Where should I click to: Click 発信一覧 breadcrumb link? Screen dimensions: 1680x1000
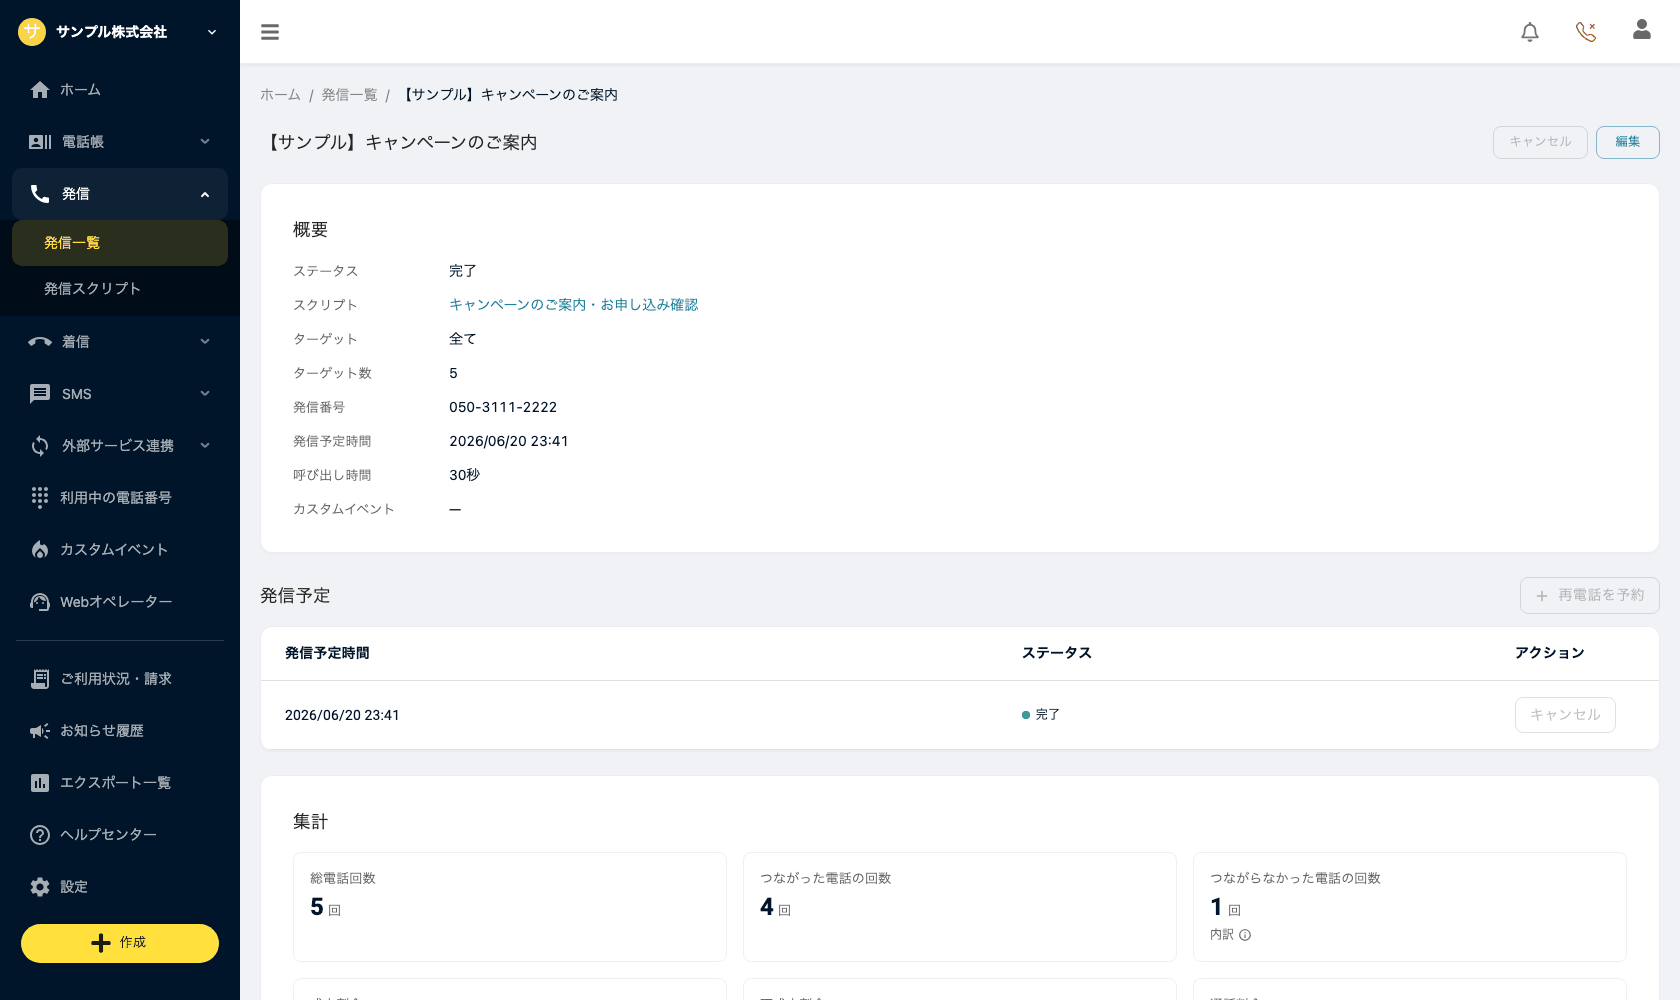point(349,95)
